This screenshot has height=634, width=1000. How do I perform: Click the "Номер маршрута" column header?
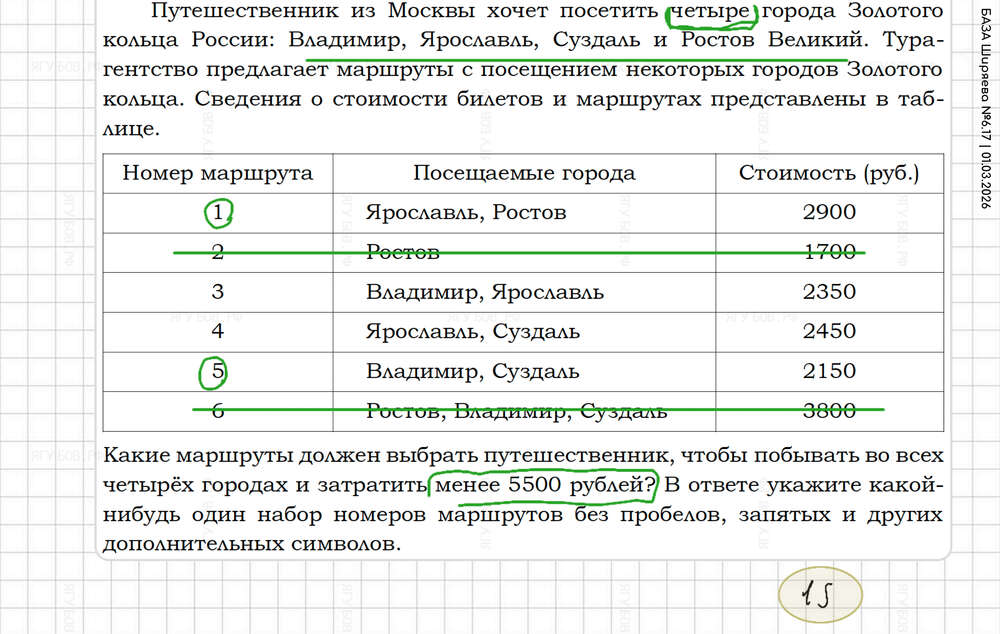[x=217, y=173]
